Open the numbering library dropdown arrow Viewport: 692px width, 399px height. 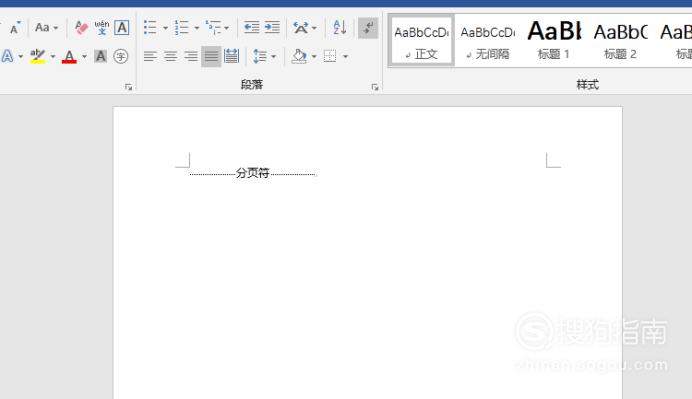pos(197,28)
